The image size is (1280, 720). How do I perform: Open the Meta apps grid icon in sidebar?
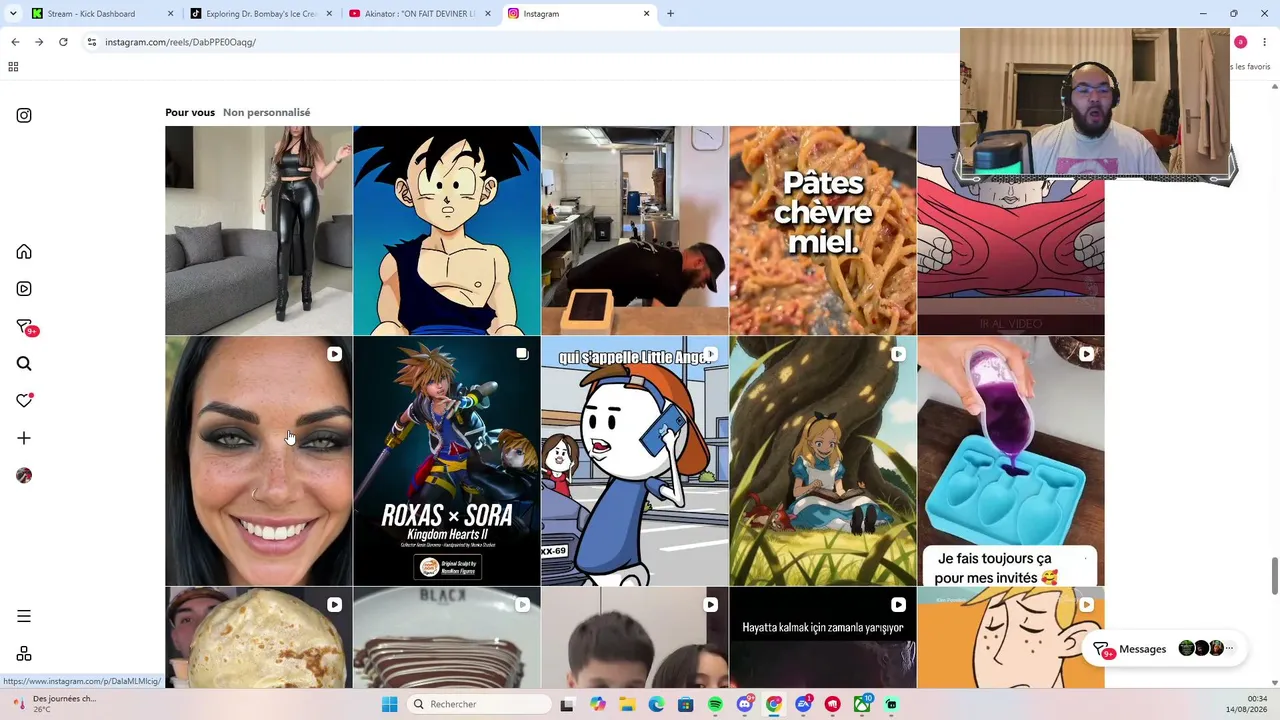pyautogui.click(x=24, y=654)
